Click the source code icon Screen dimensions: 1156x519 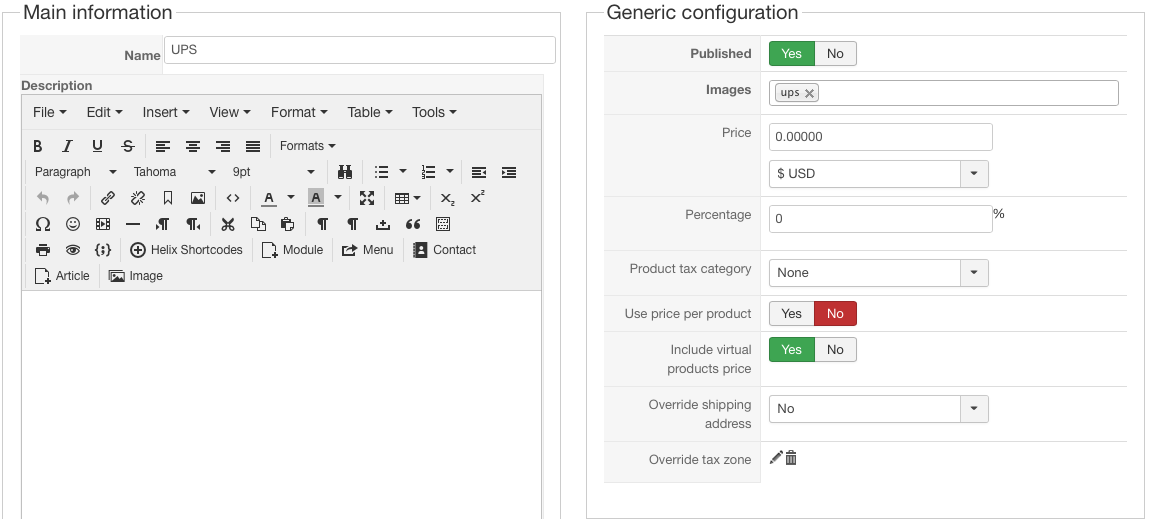click(232, 198)
